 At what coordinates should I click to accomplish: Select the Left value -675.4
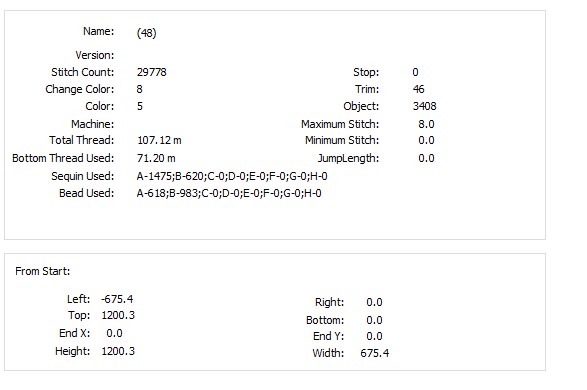(117, 299)
